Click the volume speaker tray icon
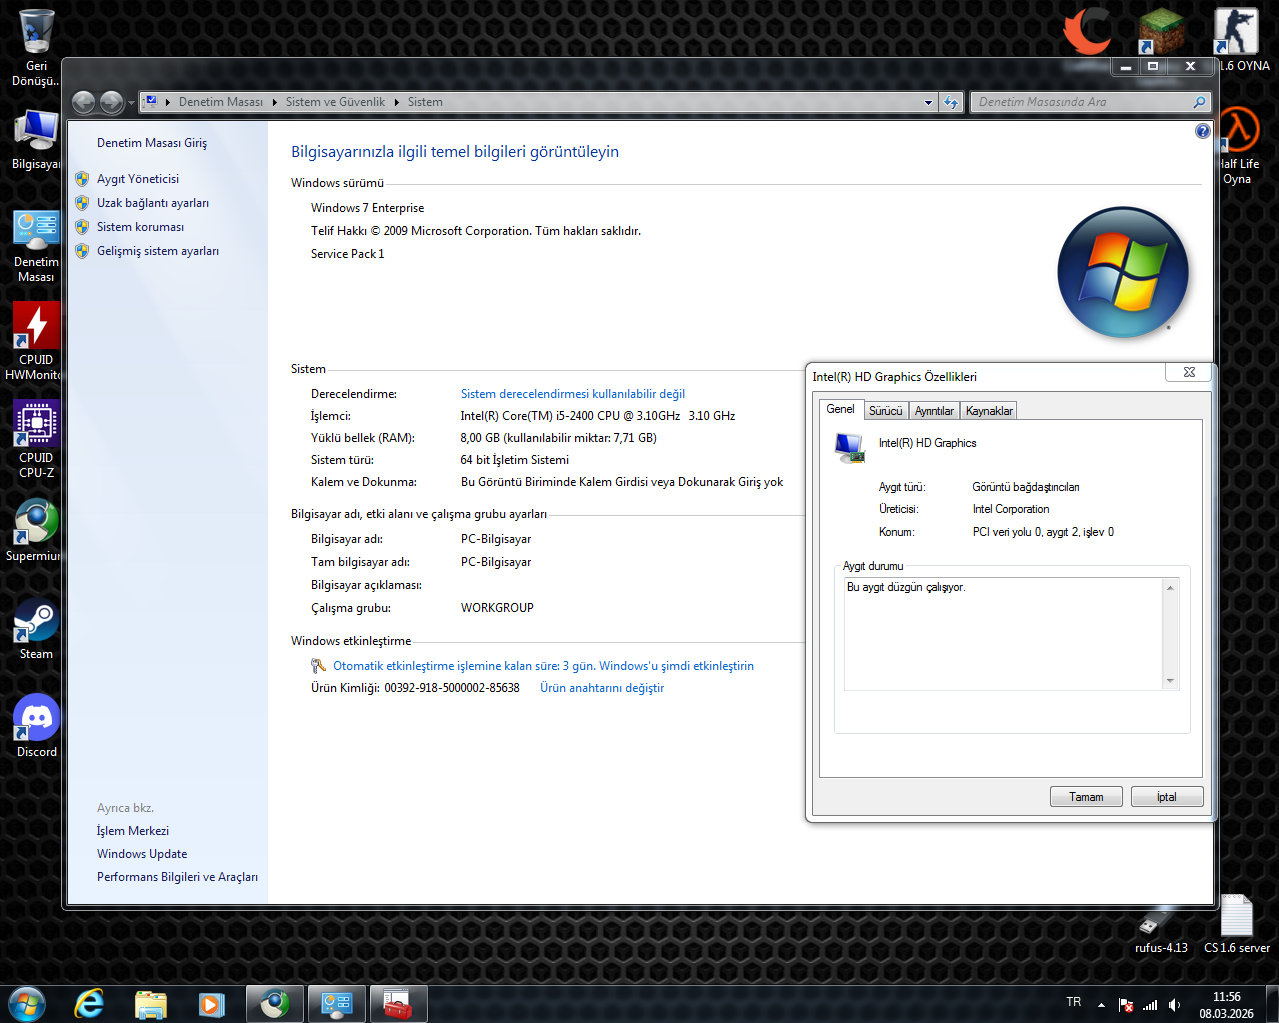This screenshot has width=1279, height=1023. coord(1174,1005)
